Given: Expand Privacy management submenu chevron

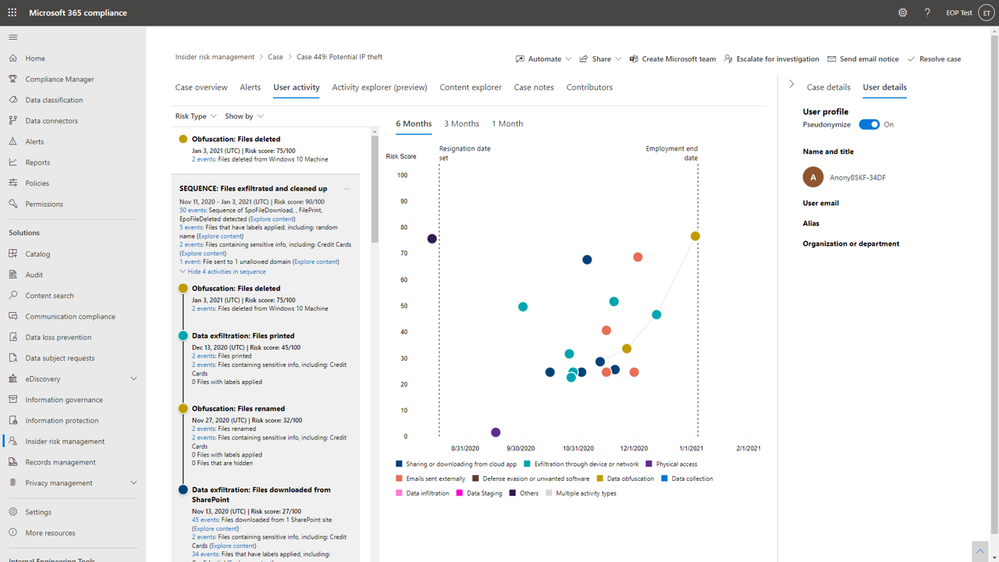Looking at the screenshot, I should point(133,483).
